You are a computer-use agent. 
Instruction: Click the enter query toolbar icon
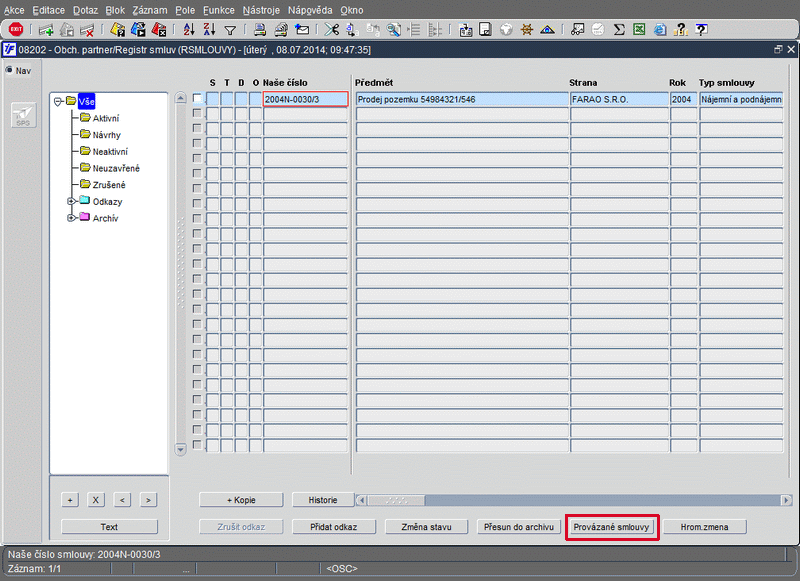pyautogui.click(x=118, y=30)
